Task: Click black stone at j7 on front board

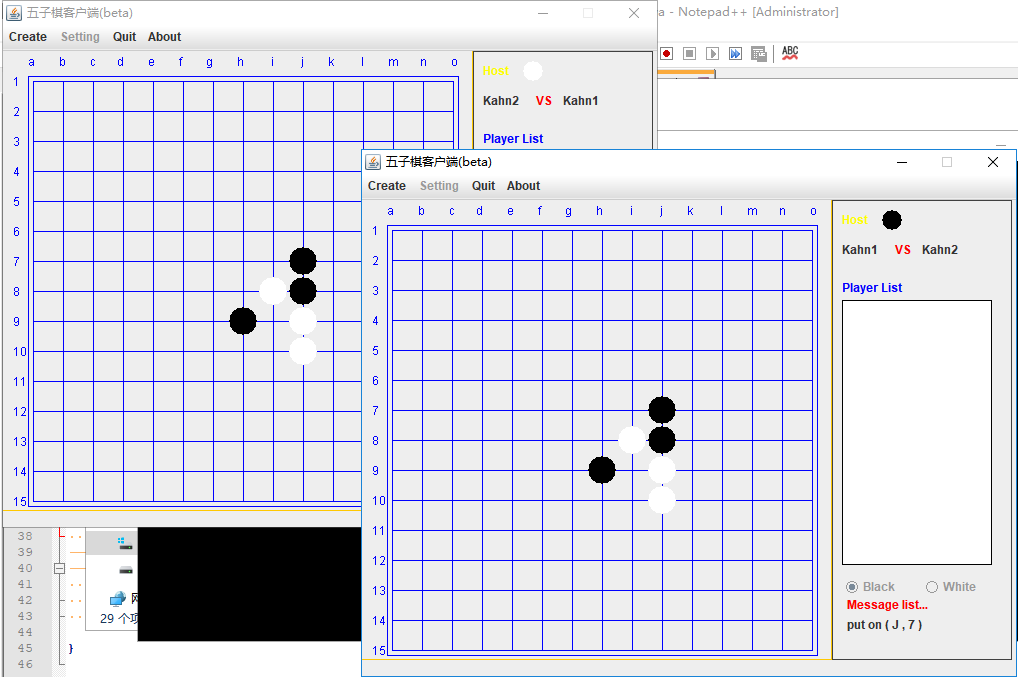Action: [662, 410]
